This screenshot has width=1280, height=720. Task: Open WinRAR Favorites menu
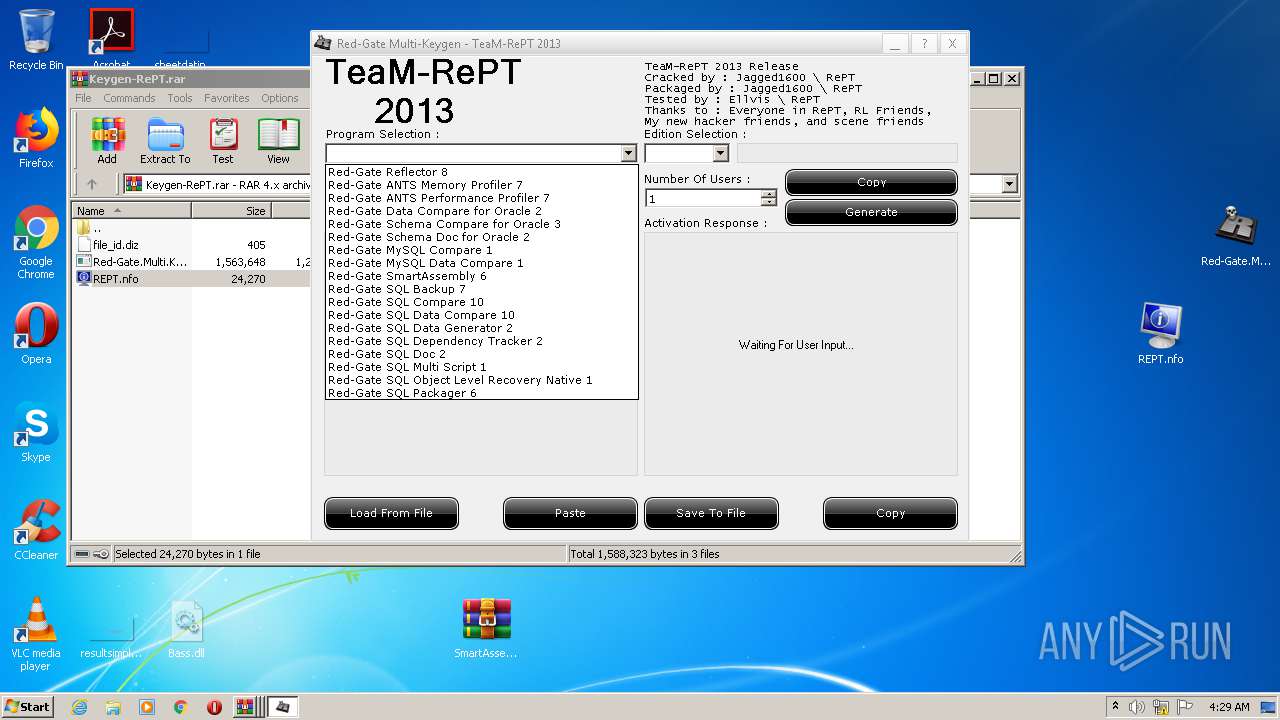(227, 98)
